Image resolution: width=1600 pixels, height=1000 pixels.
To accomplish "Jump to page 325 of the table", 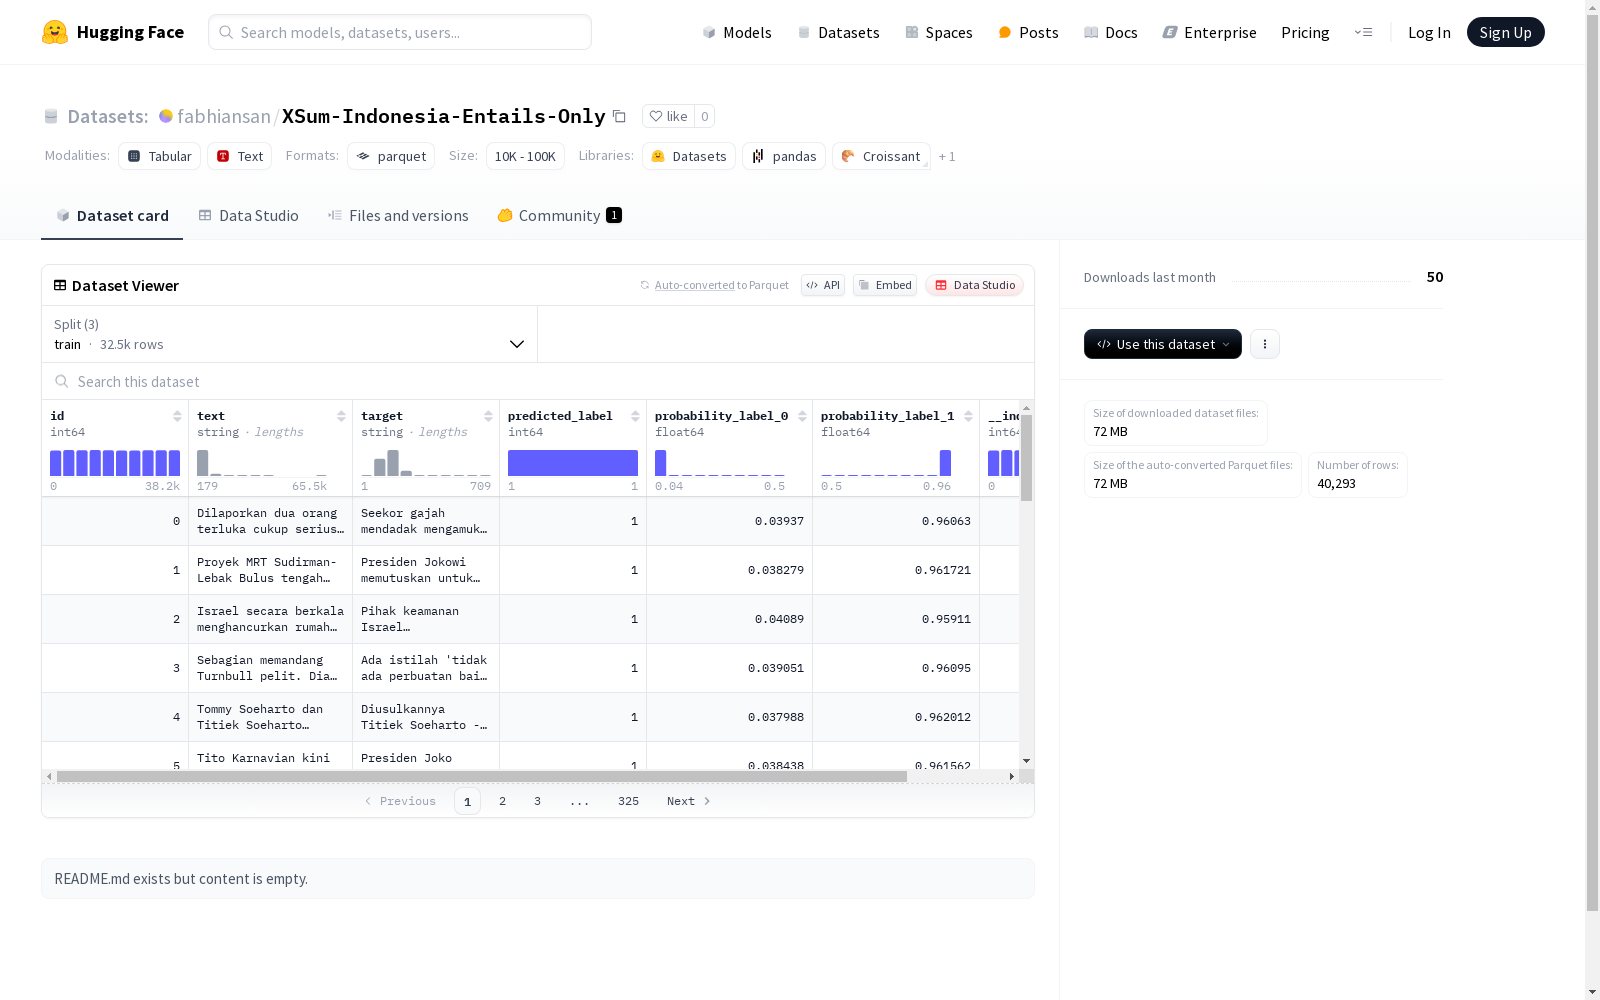I will point(628,801).
